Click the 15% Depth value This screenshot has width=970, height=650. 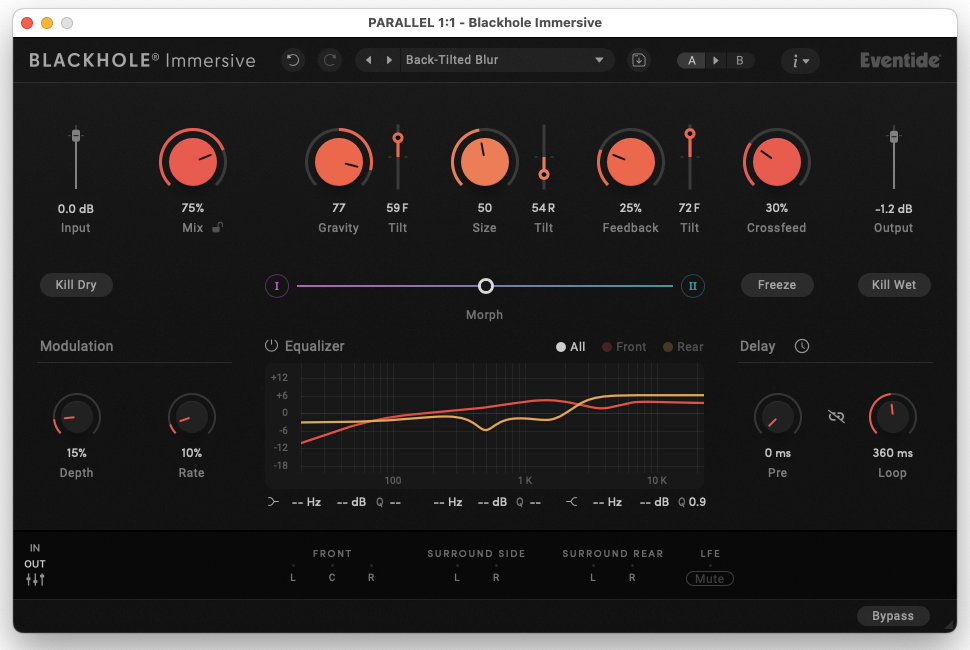pos(77,453)
